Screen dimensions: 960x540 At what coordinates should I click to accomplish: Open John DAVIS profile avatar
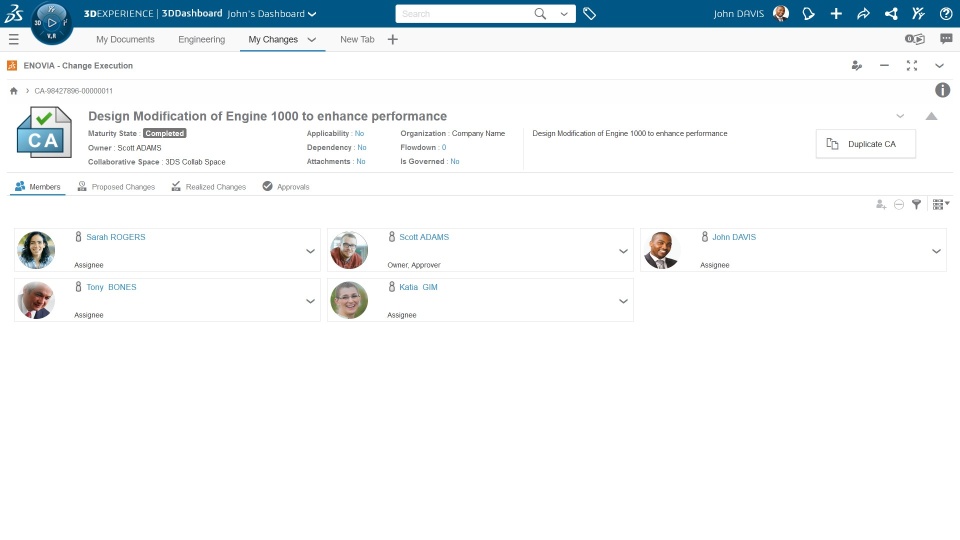781,13
